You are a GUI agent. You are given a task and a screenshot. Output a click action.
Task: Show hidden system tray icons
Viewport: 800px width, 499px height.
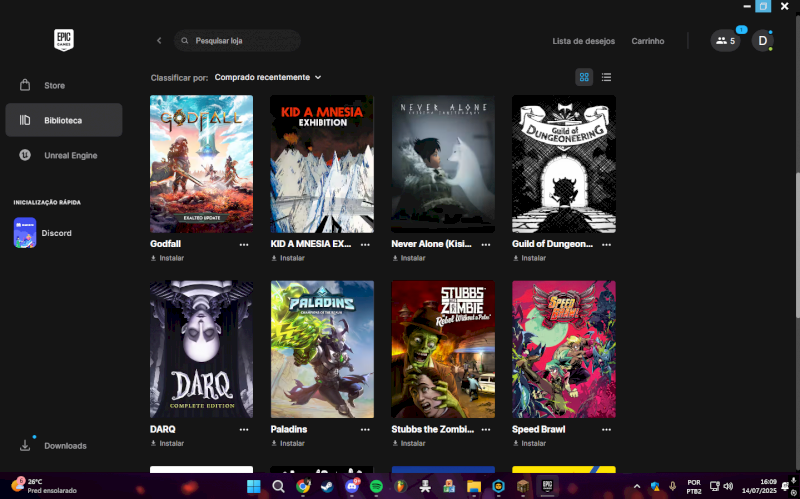637,487
